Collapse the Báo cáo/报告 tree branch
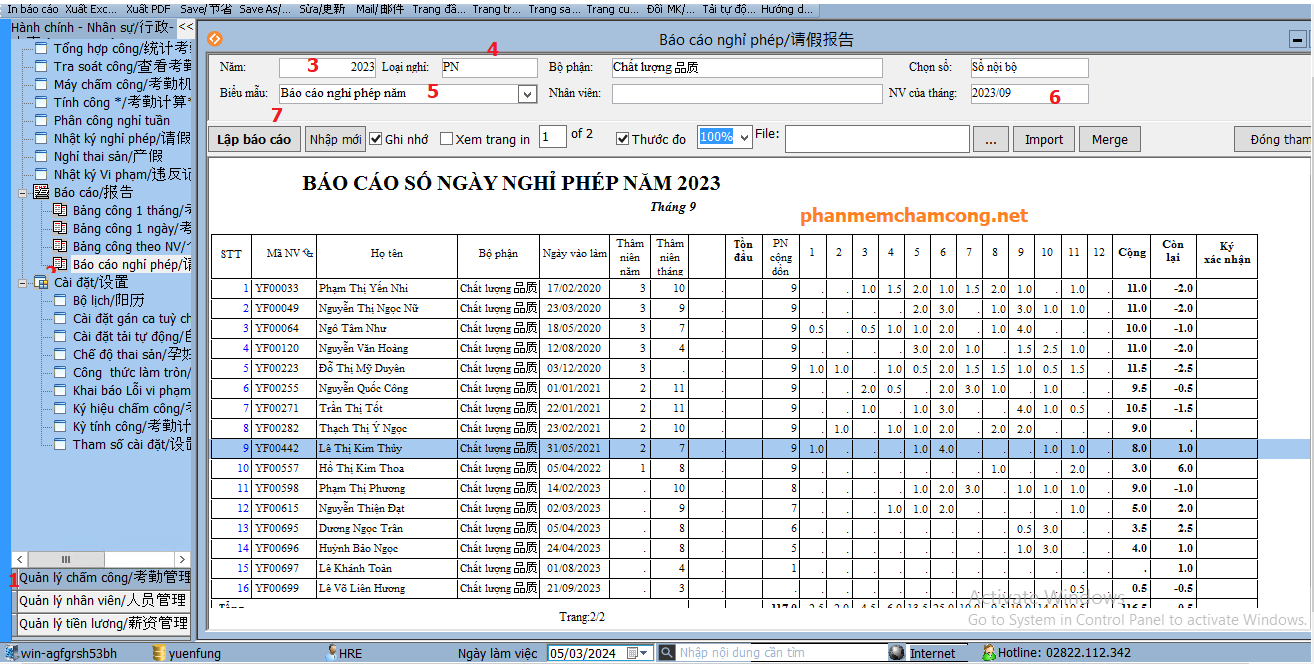Screen dimensions: 1314x664 coord(23,192)
